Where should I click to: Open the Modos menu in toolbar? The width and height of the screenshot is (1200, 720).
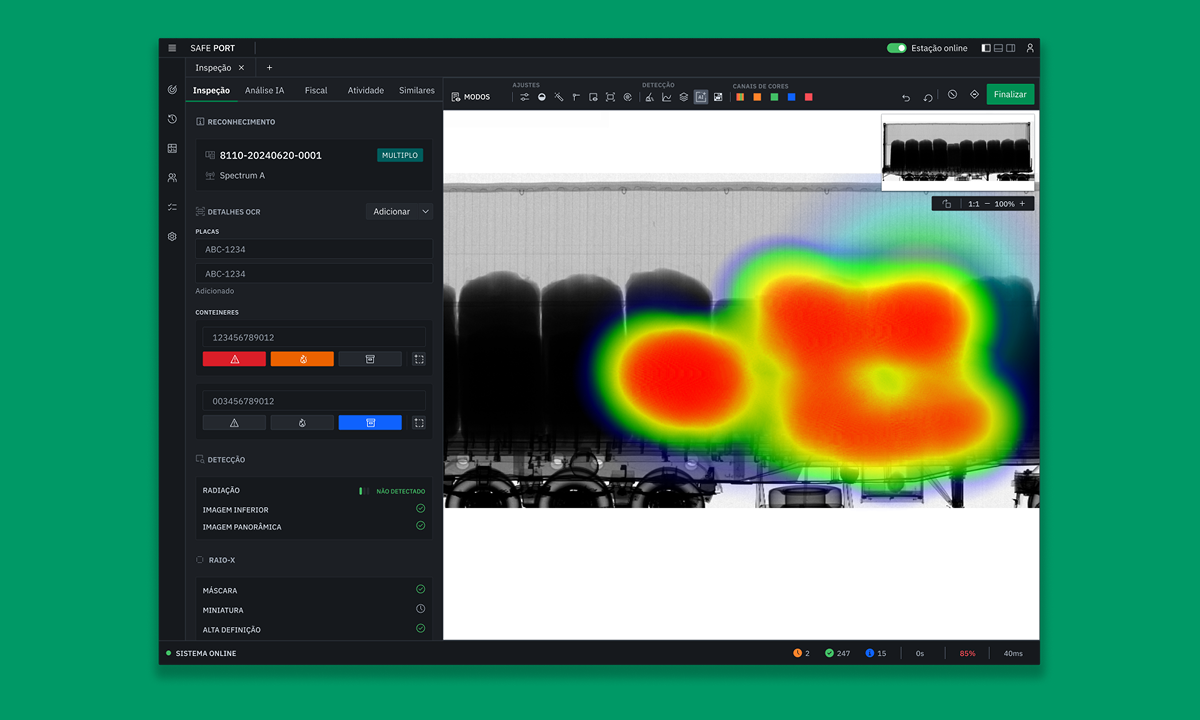coord(471,97)
